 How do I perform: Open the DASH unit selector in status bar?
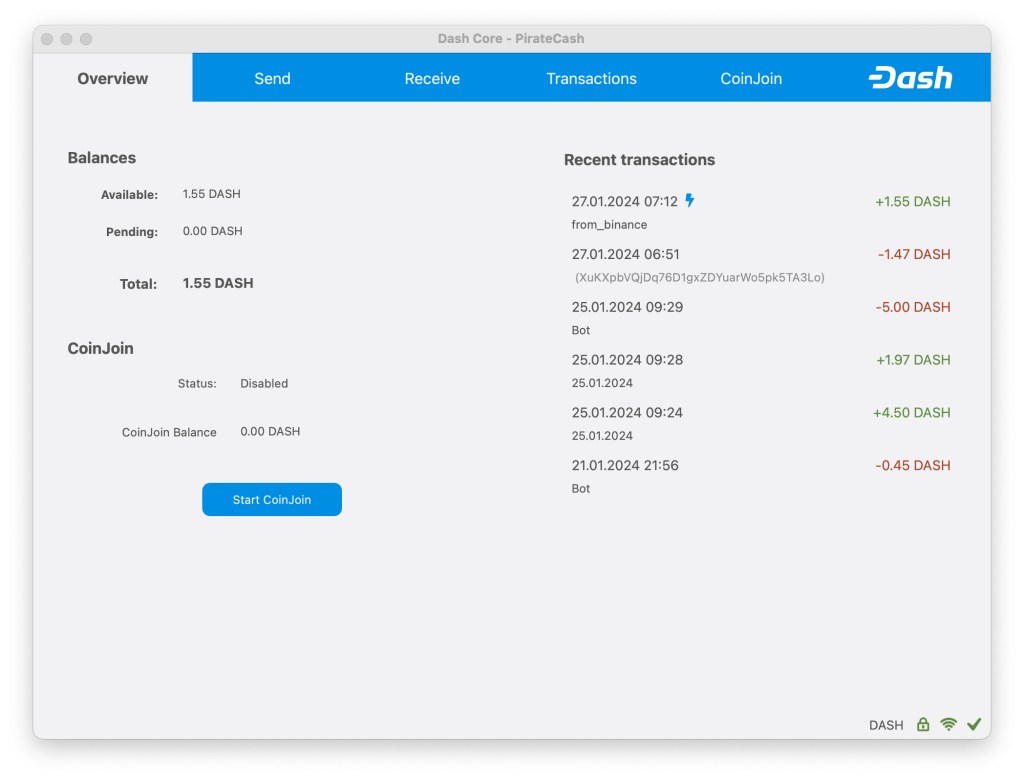[x=886, y=724]
